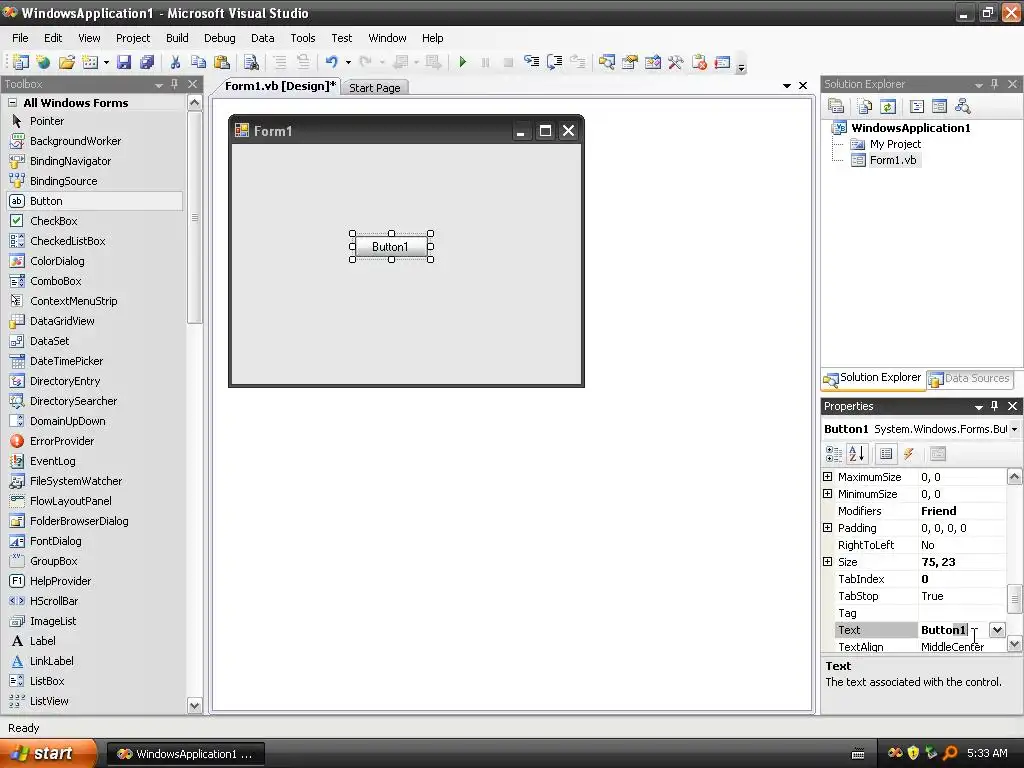Click WindowsApplication1 taskbar button
Screen dimensions: 1024x768
click(x=185, y=754)
